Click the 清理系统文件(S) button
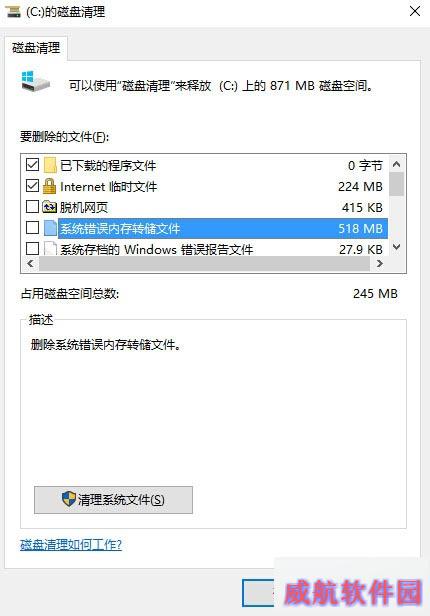This screenshot has width=430, height=616. [x=113, y=500]
